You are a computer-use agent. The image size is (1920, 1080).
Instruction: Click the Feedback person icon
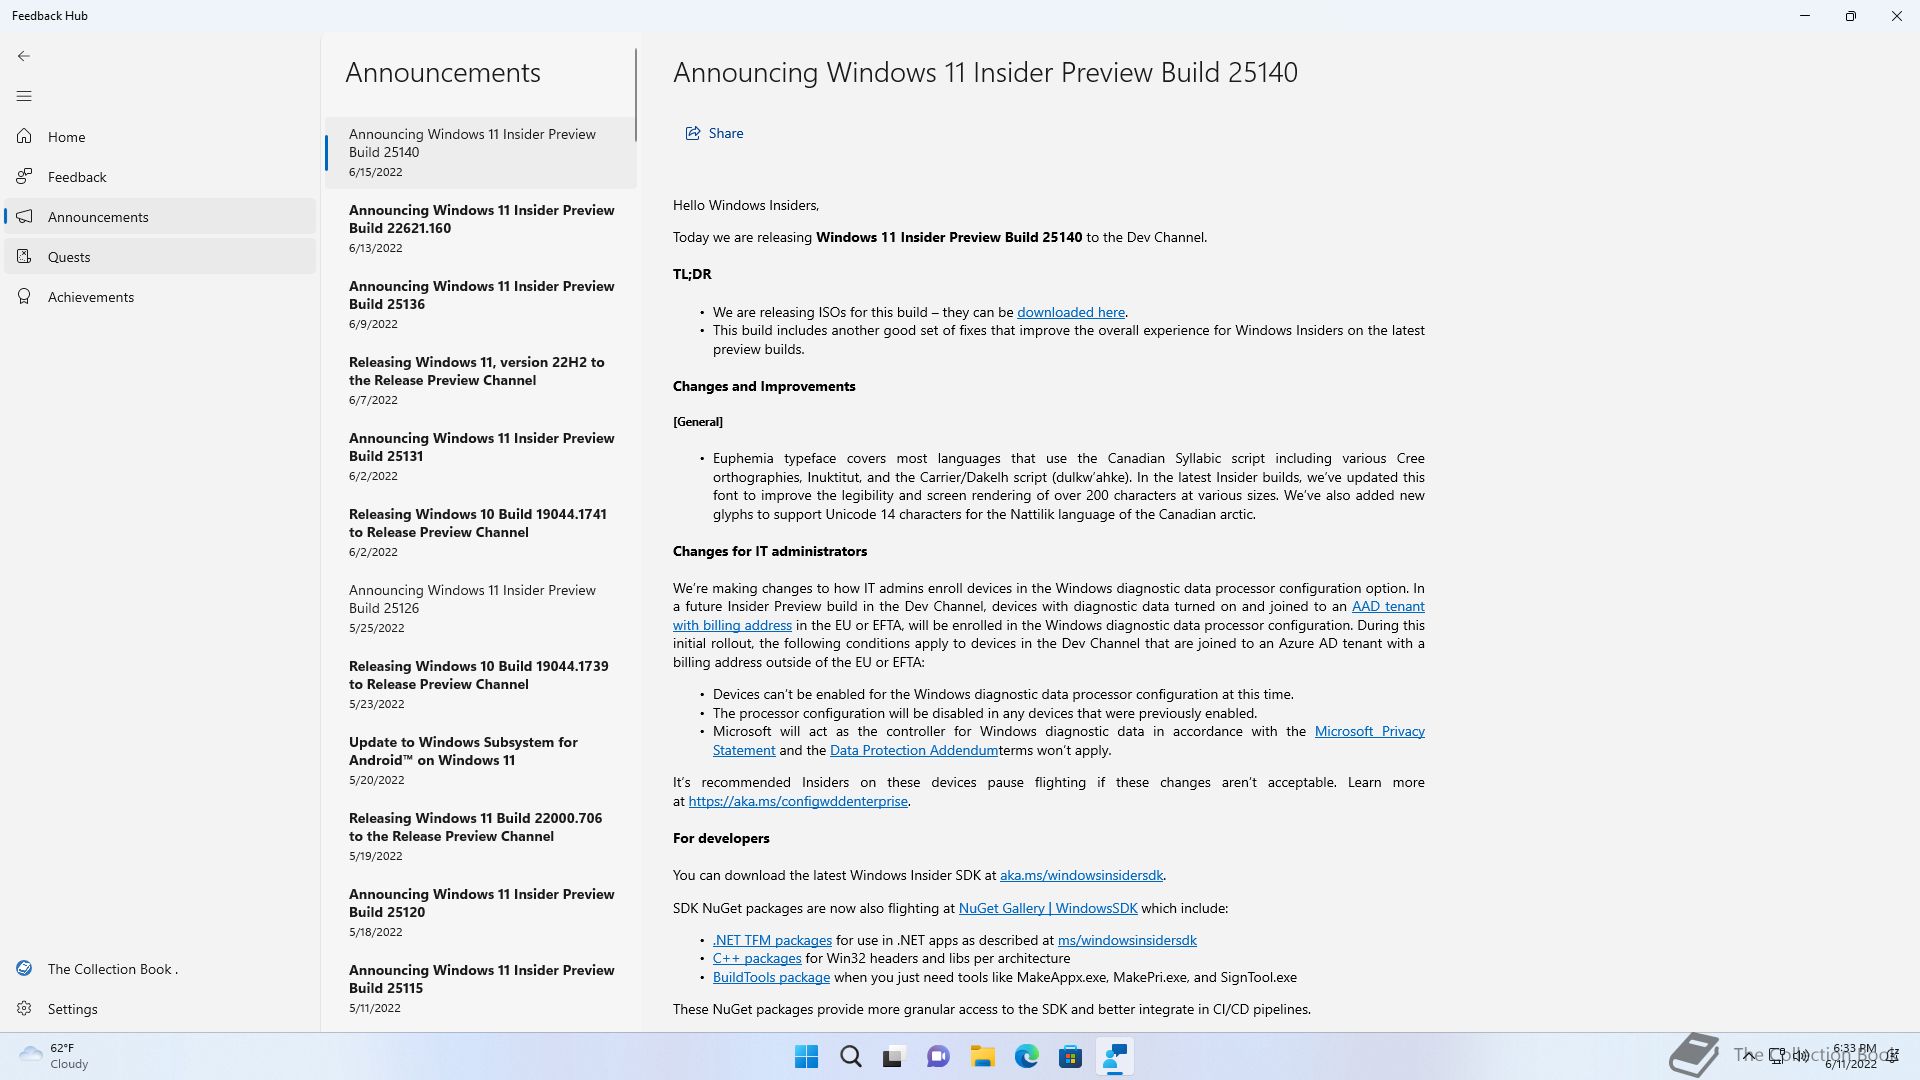tap(24, 176)
